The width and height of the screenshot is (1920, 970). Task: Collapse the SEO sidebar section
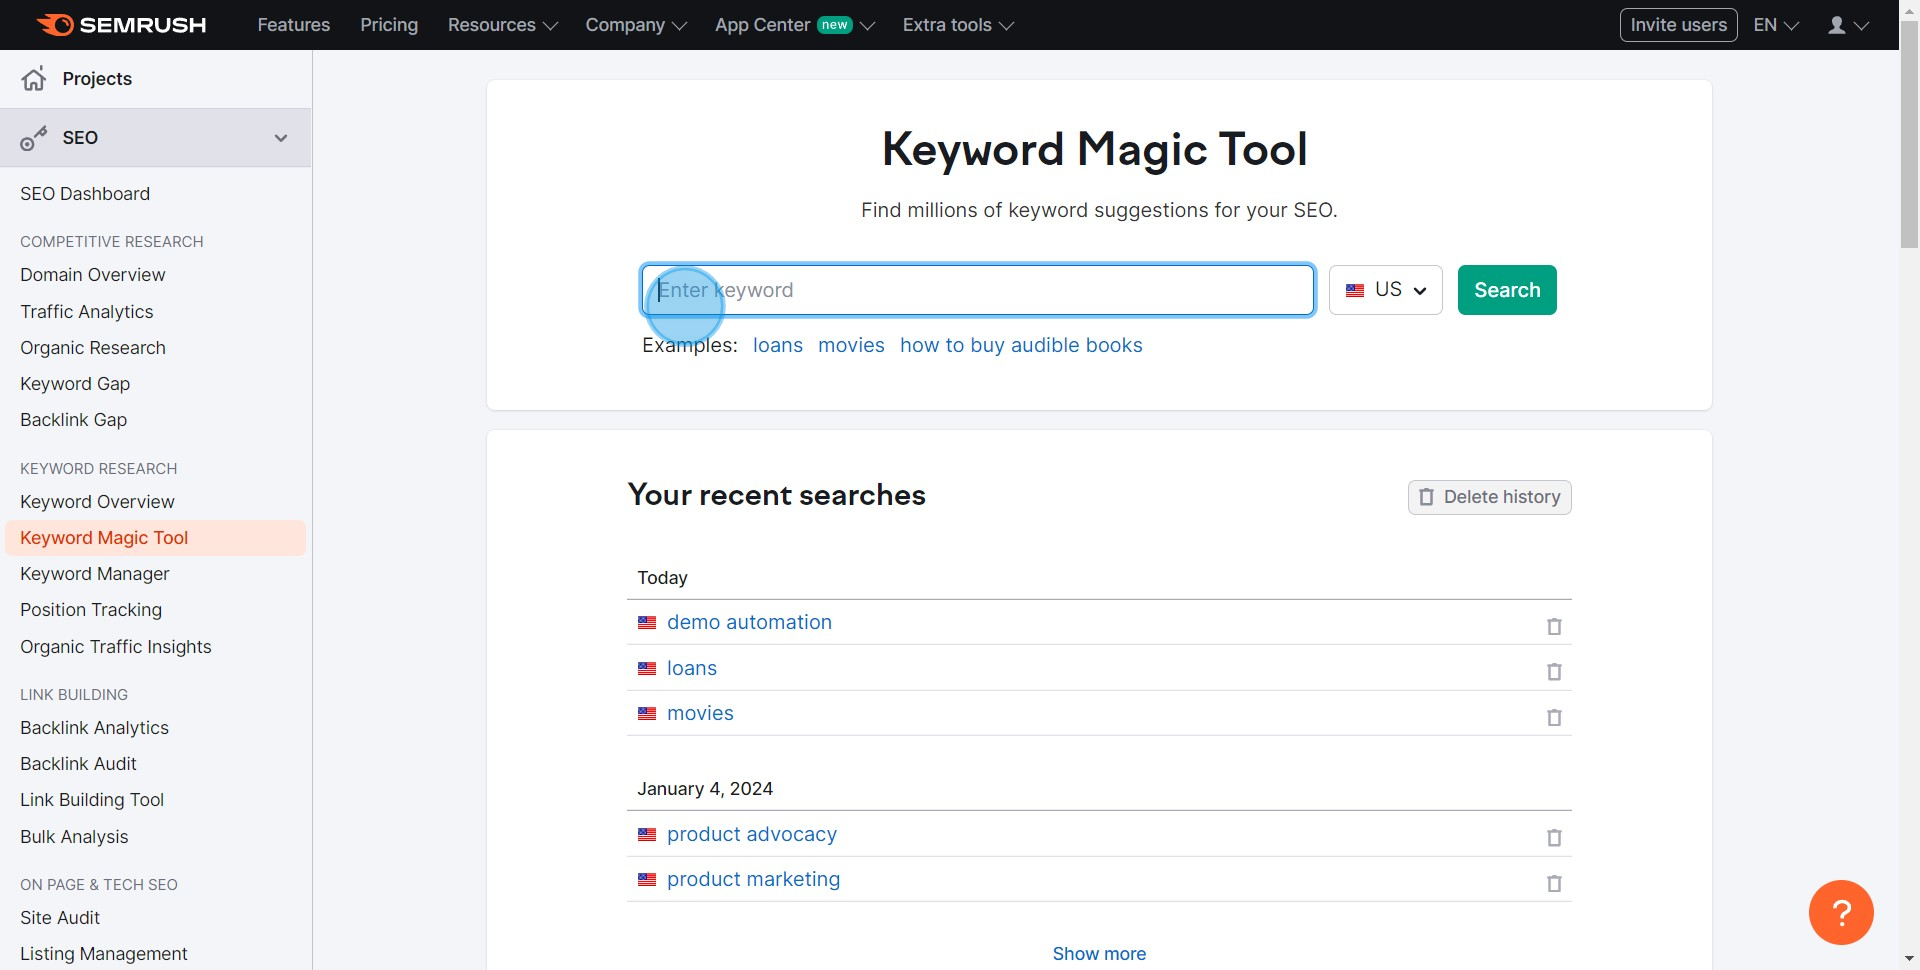point(281,138)
